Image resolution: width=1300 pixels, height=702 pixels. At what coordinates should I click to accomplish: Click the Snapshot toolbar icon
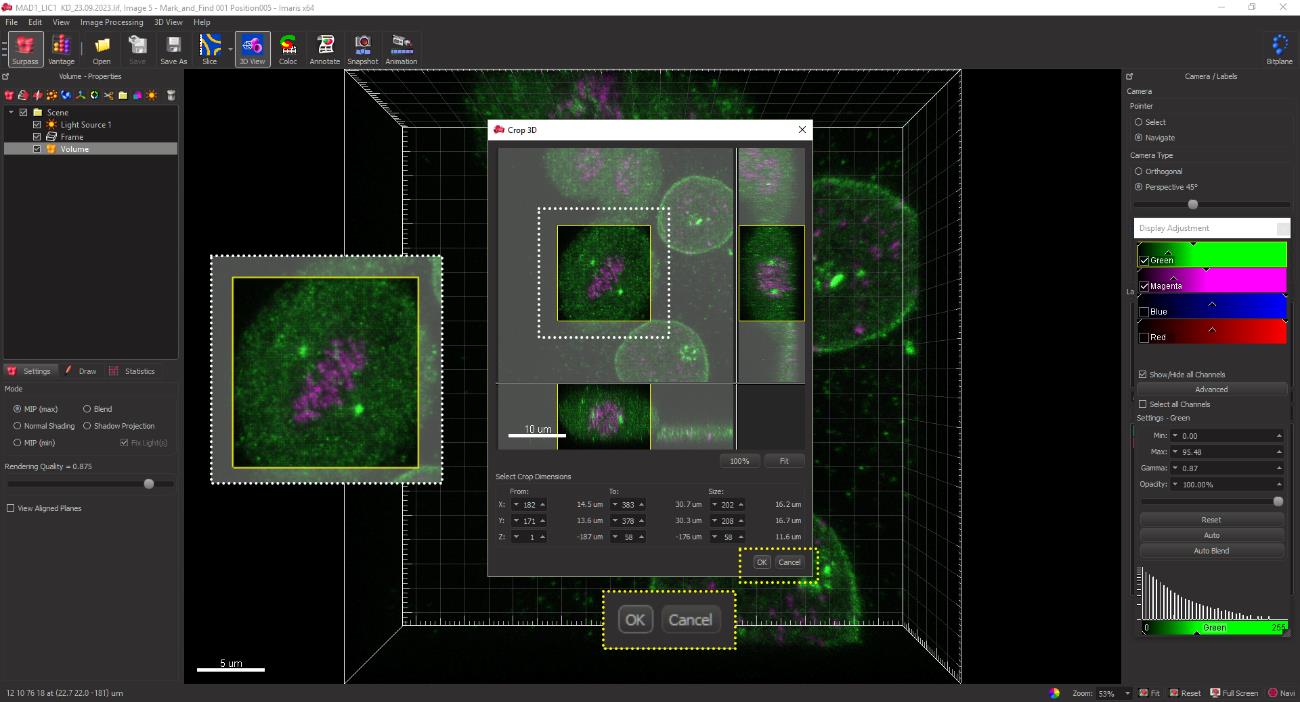[x=363, y=48]
